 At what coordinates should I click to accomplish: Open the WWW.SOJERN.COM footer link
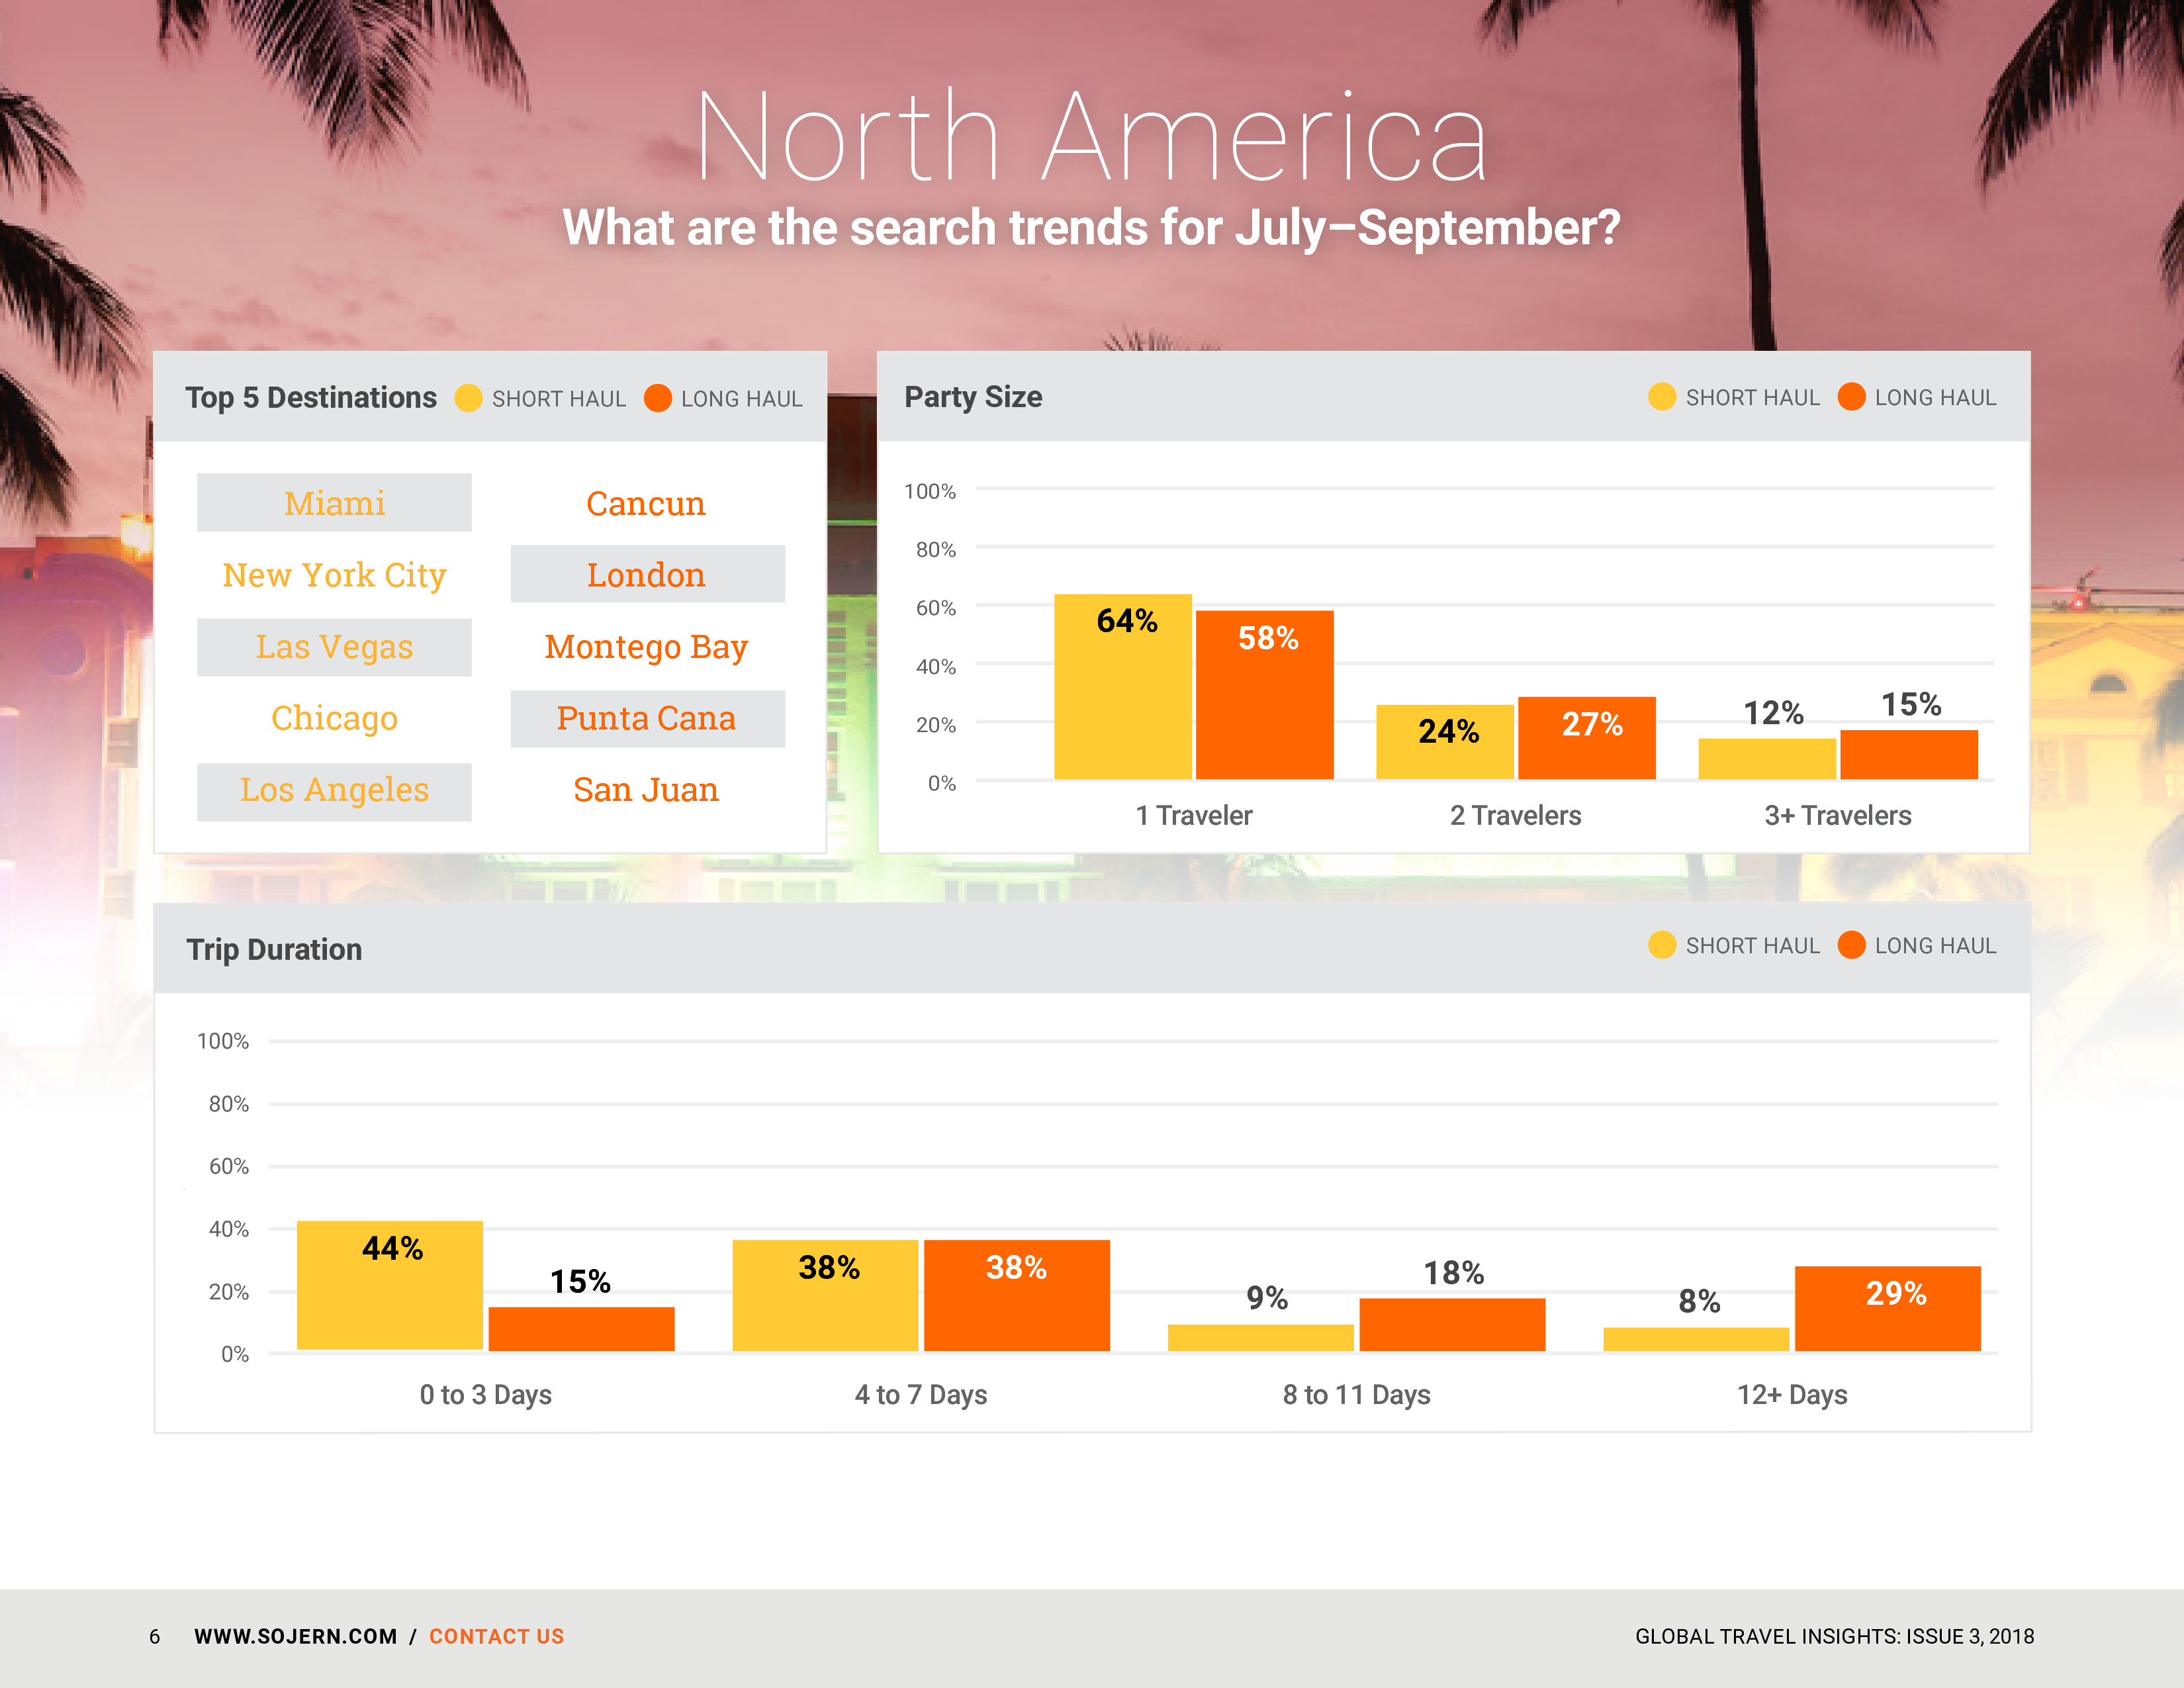[x=295, y=1636]
